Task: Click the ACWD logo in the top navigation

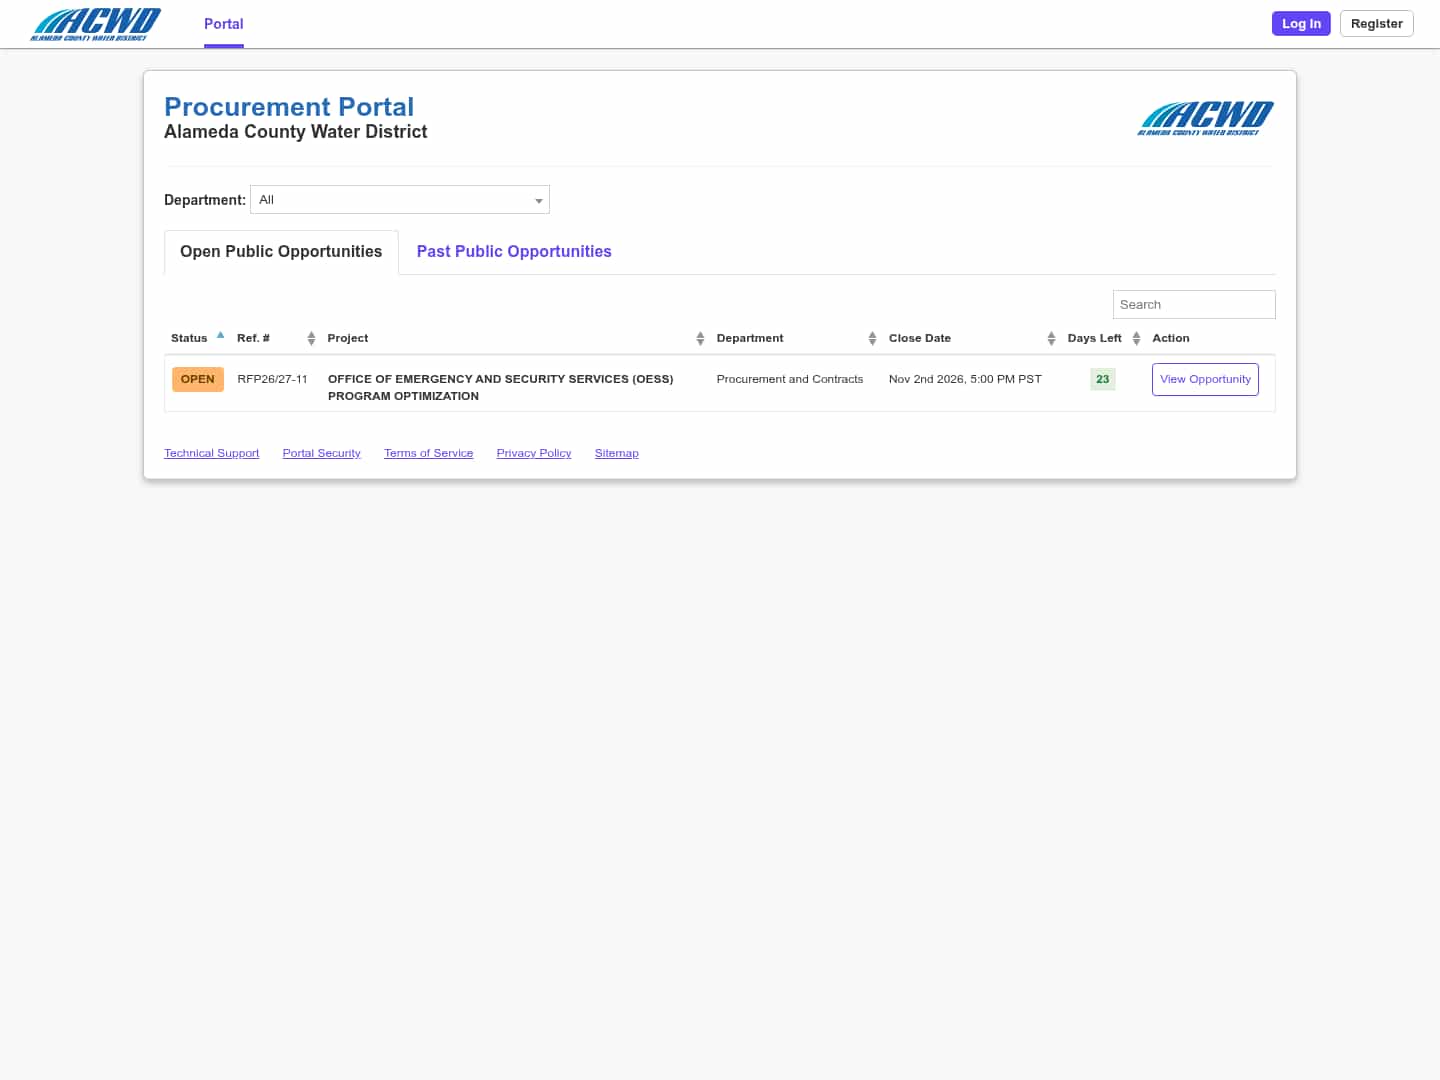Action: tap(96, 24)
